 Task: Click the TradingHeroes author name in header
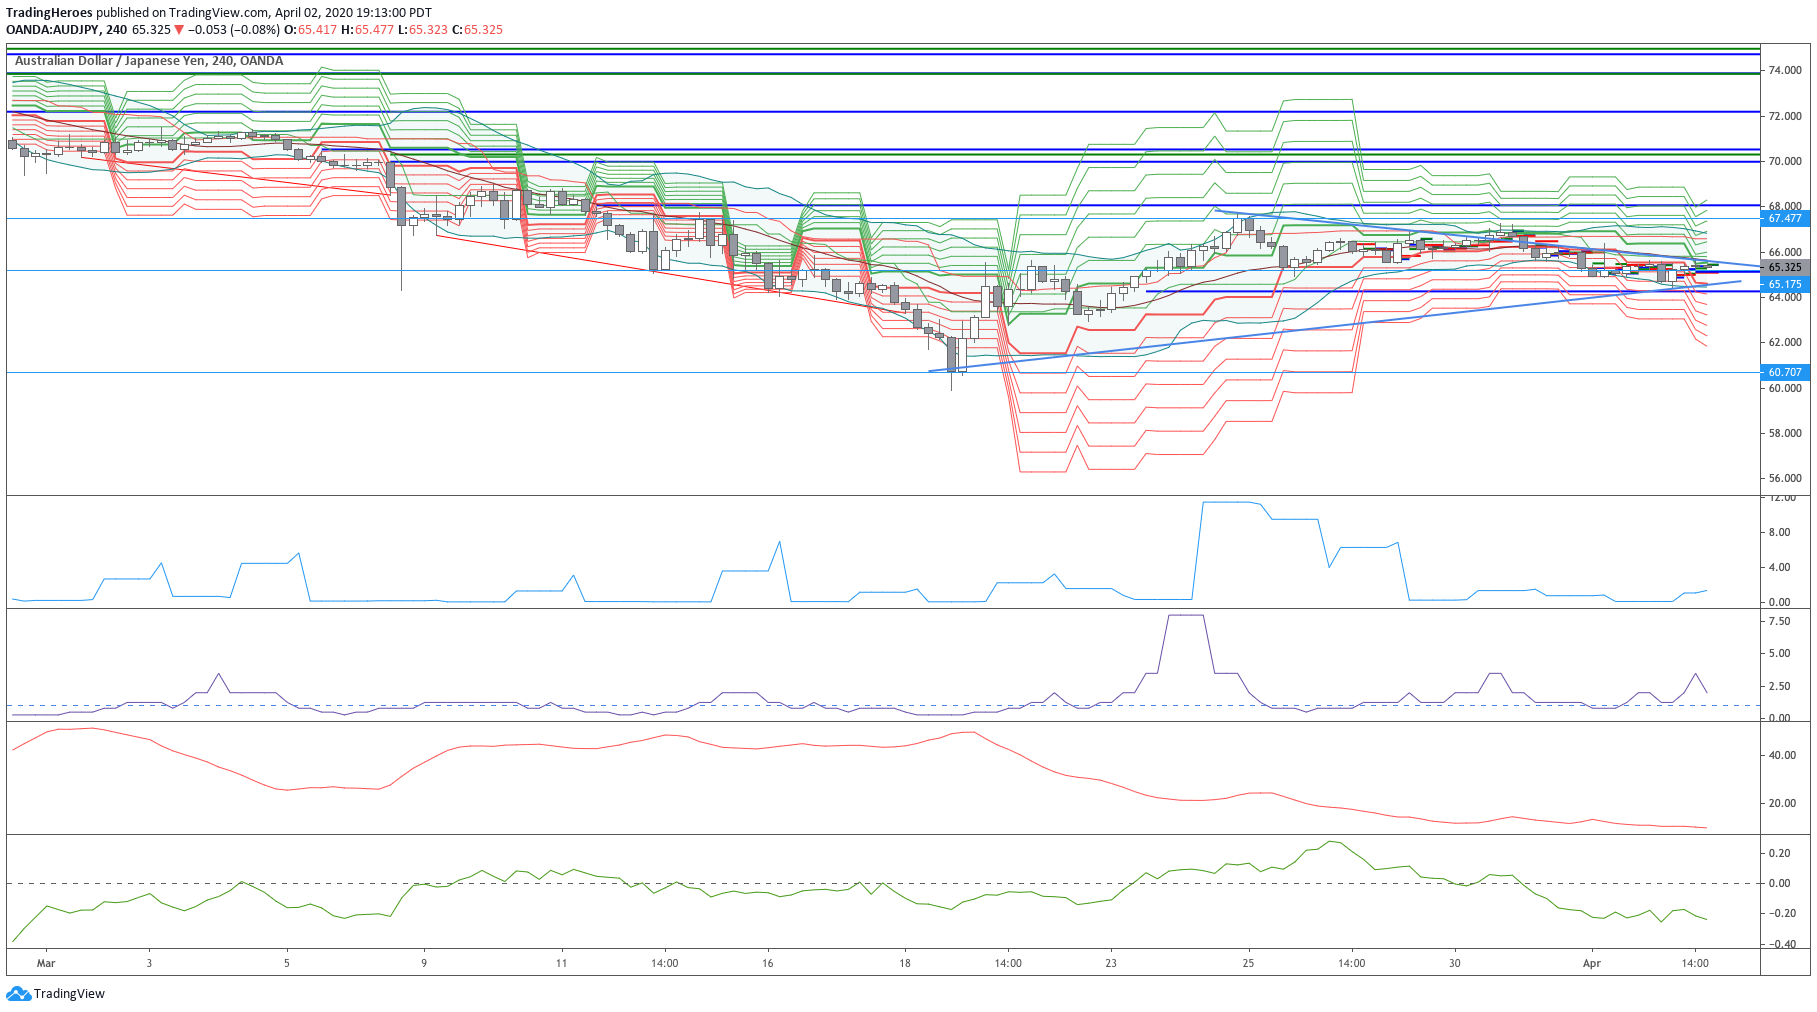(x=49, y=13)
